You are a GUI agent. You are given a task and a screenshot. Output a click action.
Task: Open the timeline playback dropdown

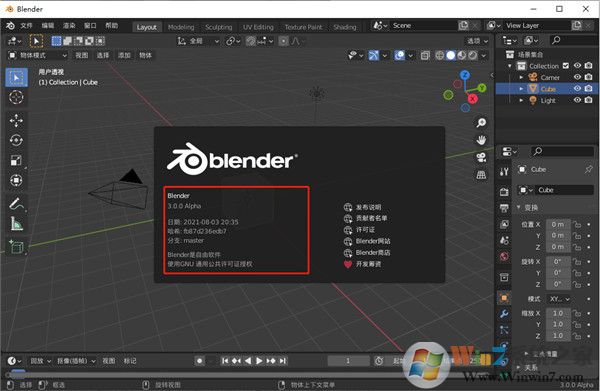pyautogui.click(x=41, y=361)
